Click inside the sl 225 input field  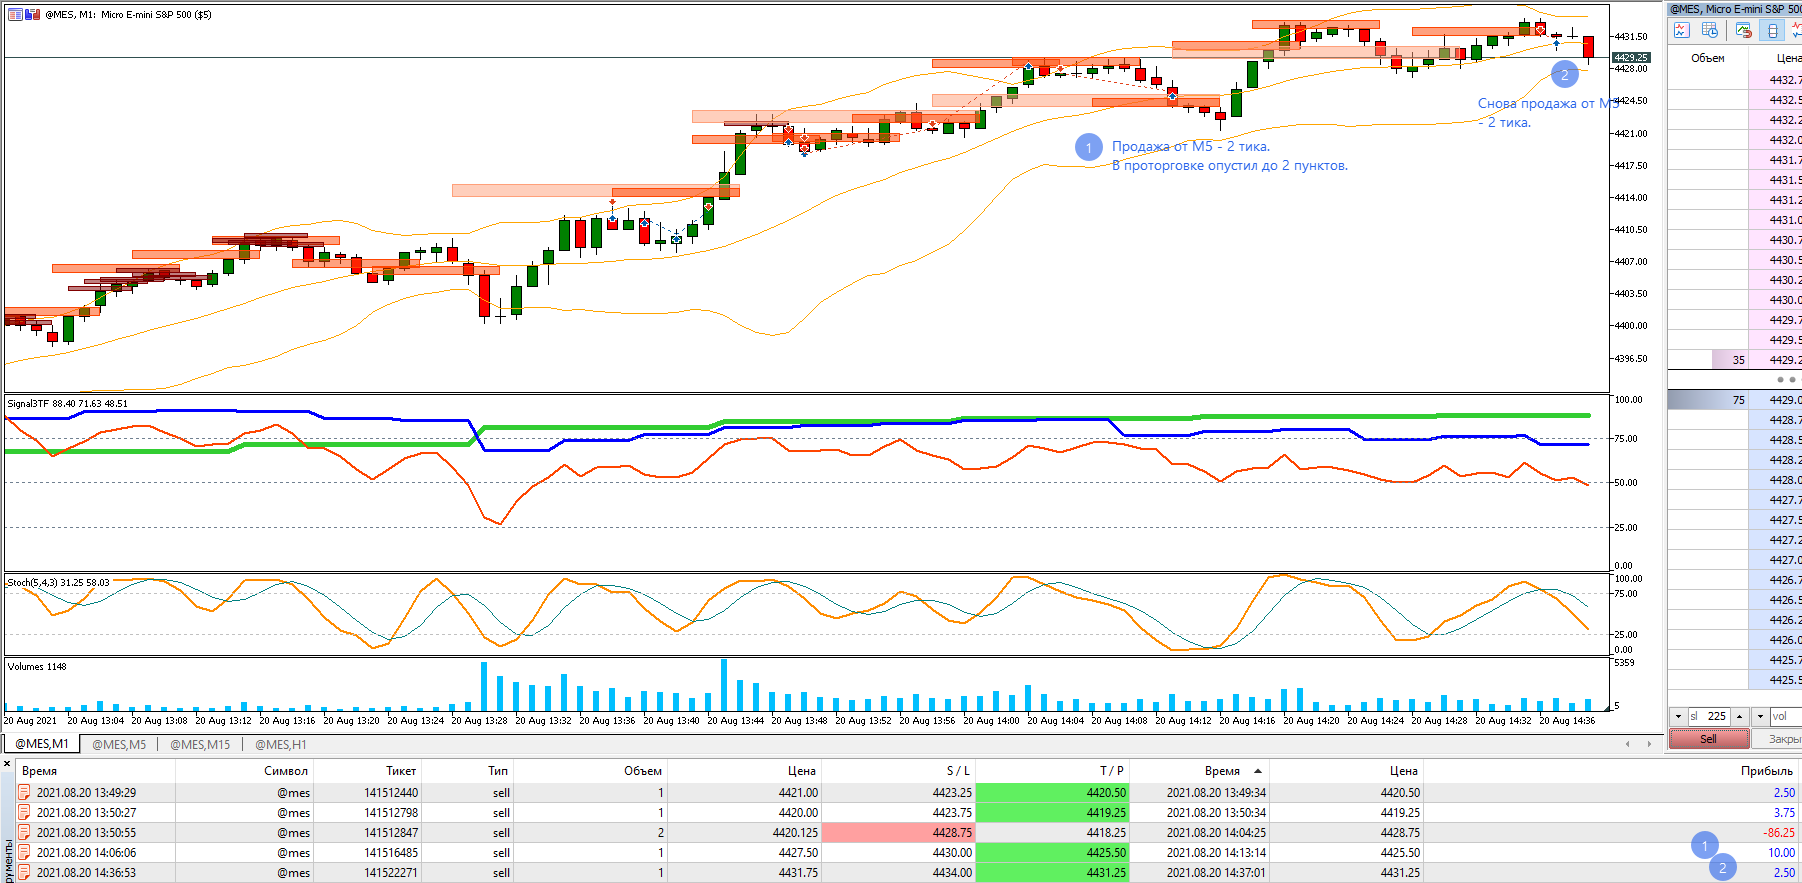pyautogui.click(x=1709, y=716)
